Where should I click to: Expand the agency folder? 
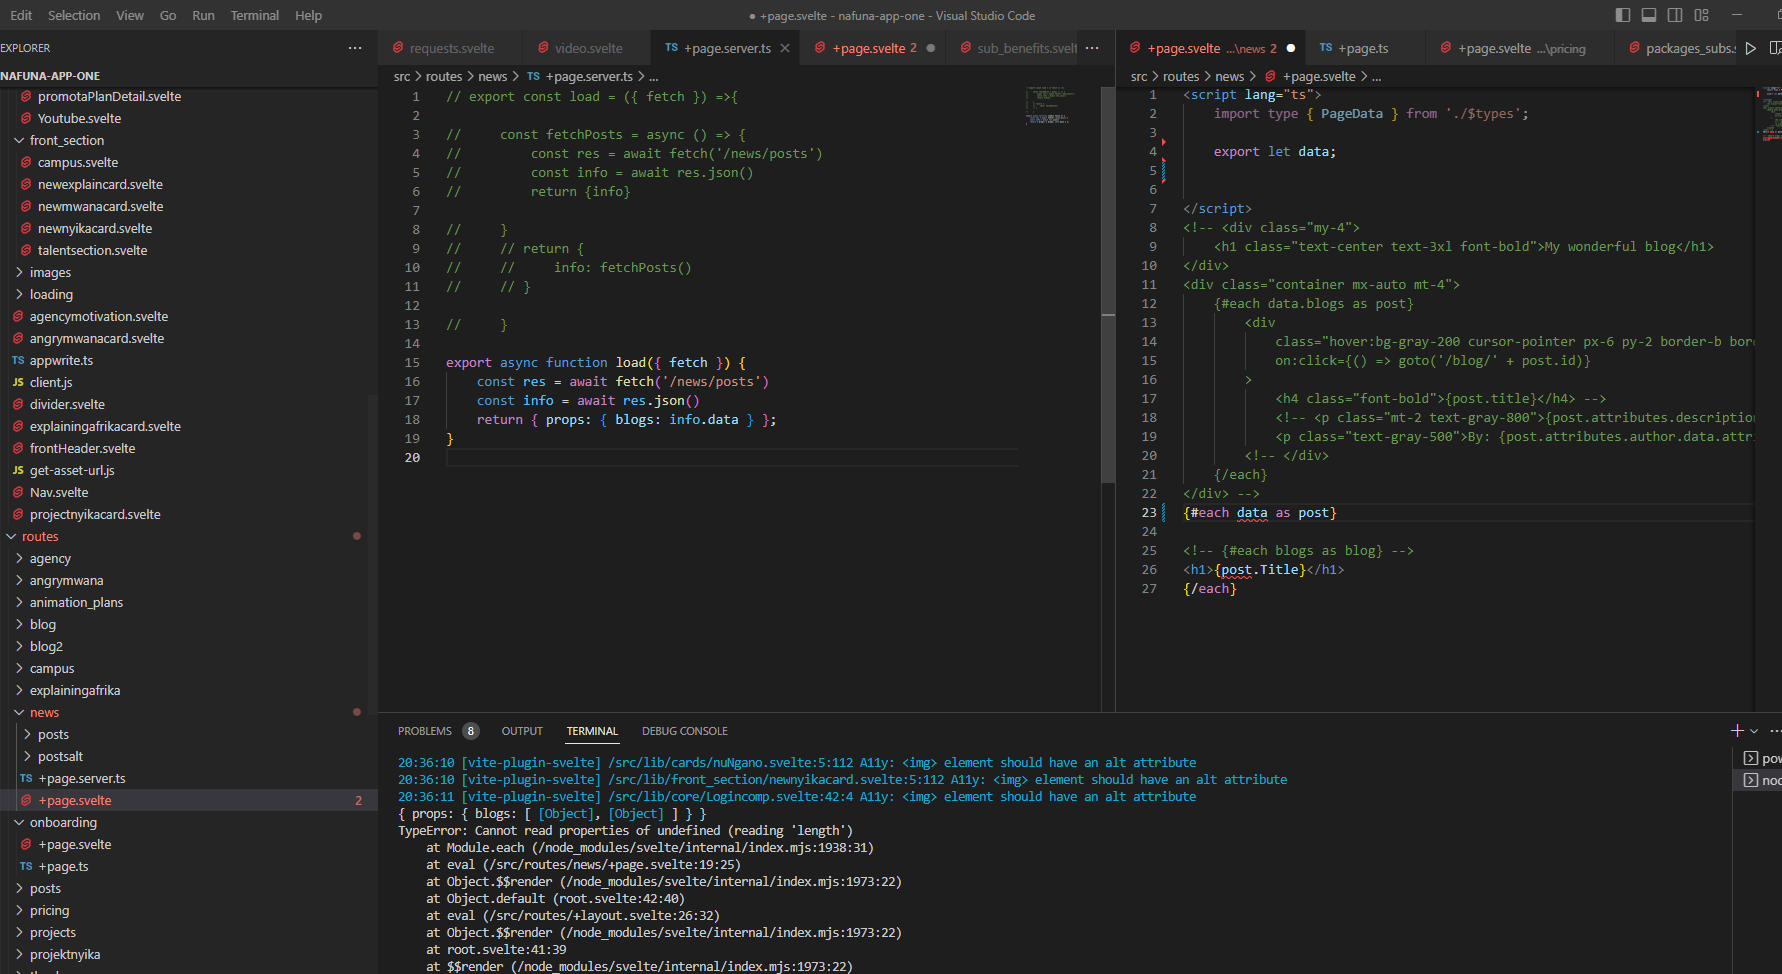[x=50, y=558]
